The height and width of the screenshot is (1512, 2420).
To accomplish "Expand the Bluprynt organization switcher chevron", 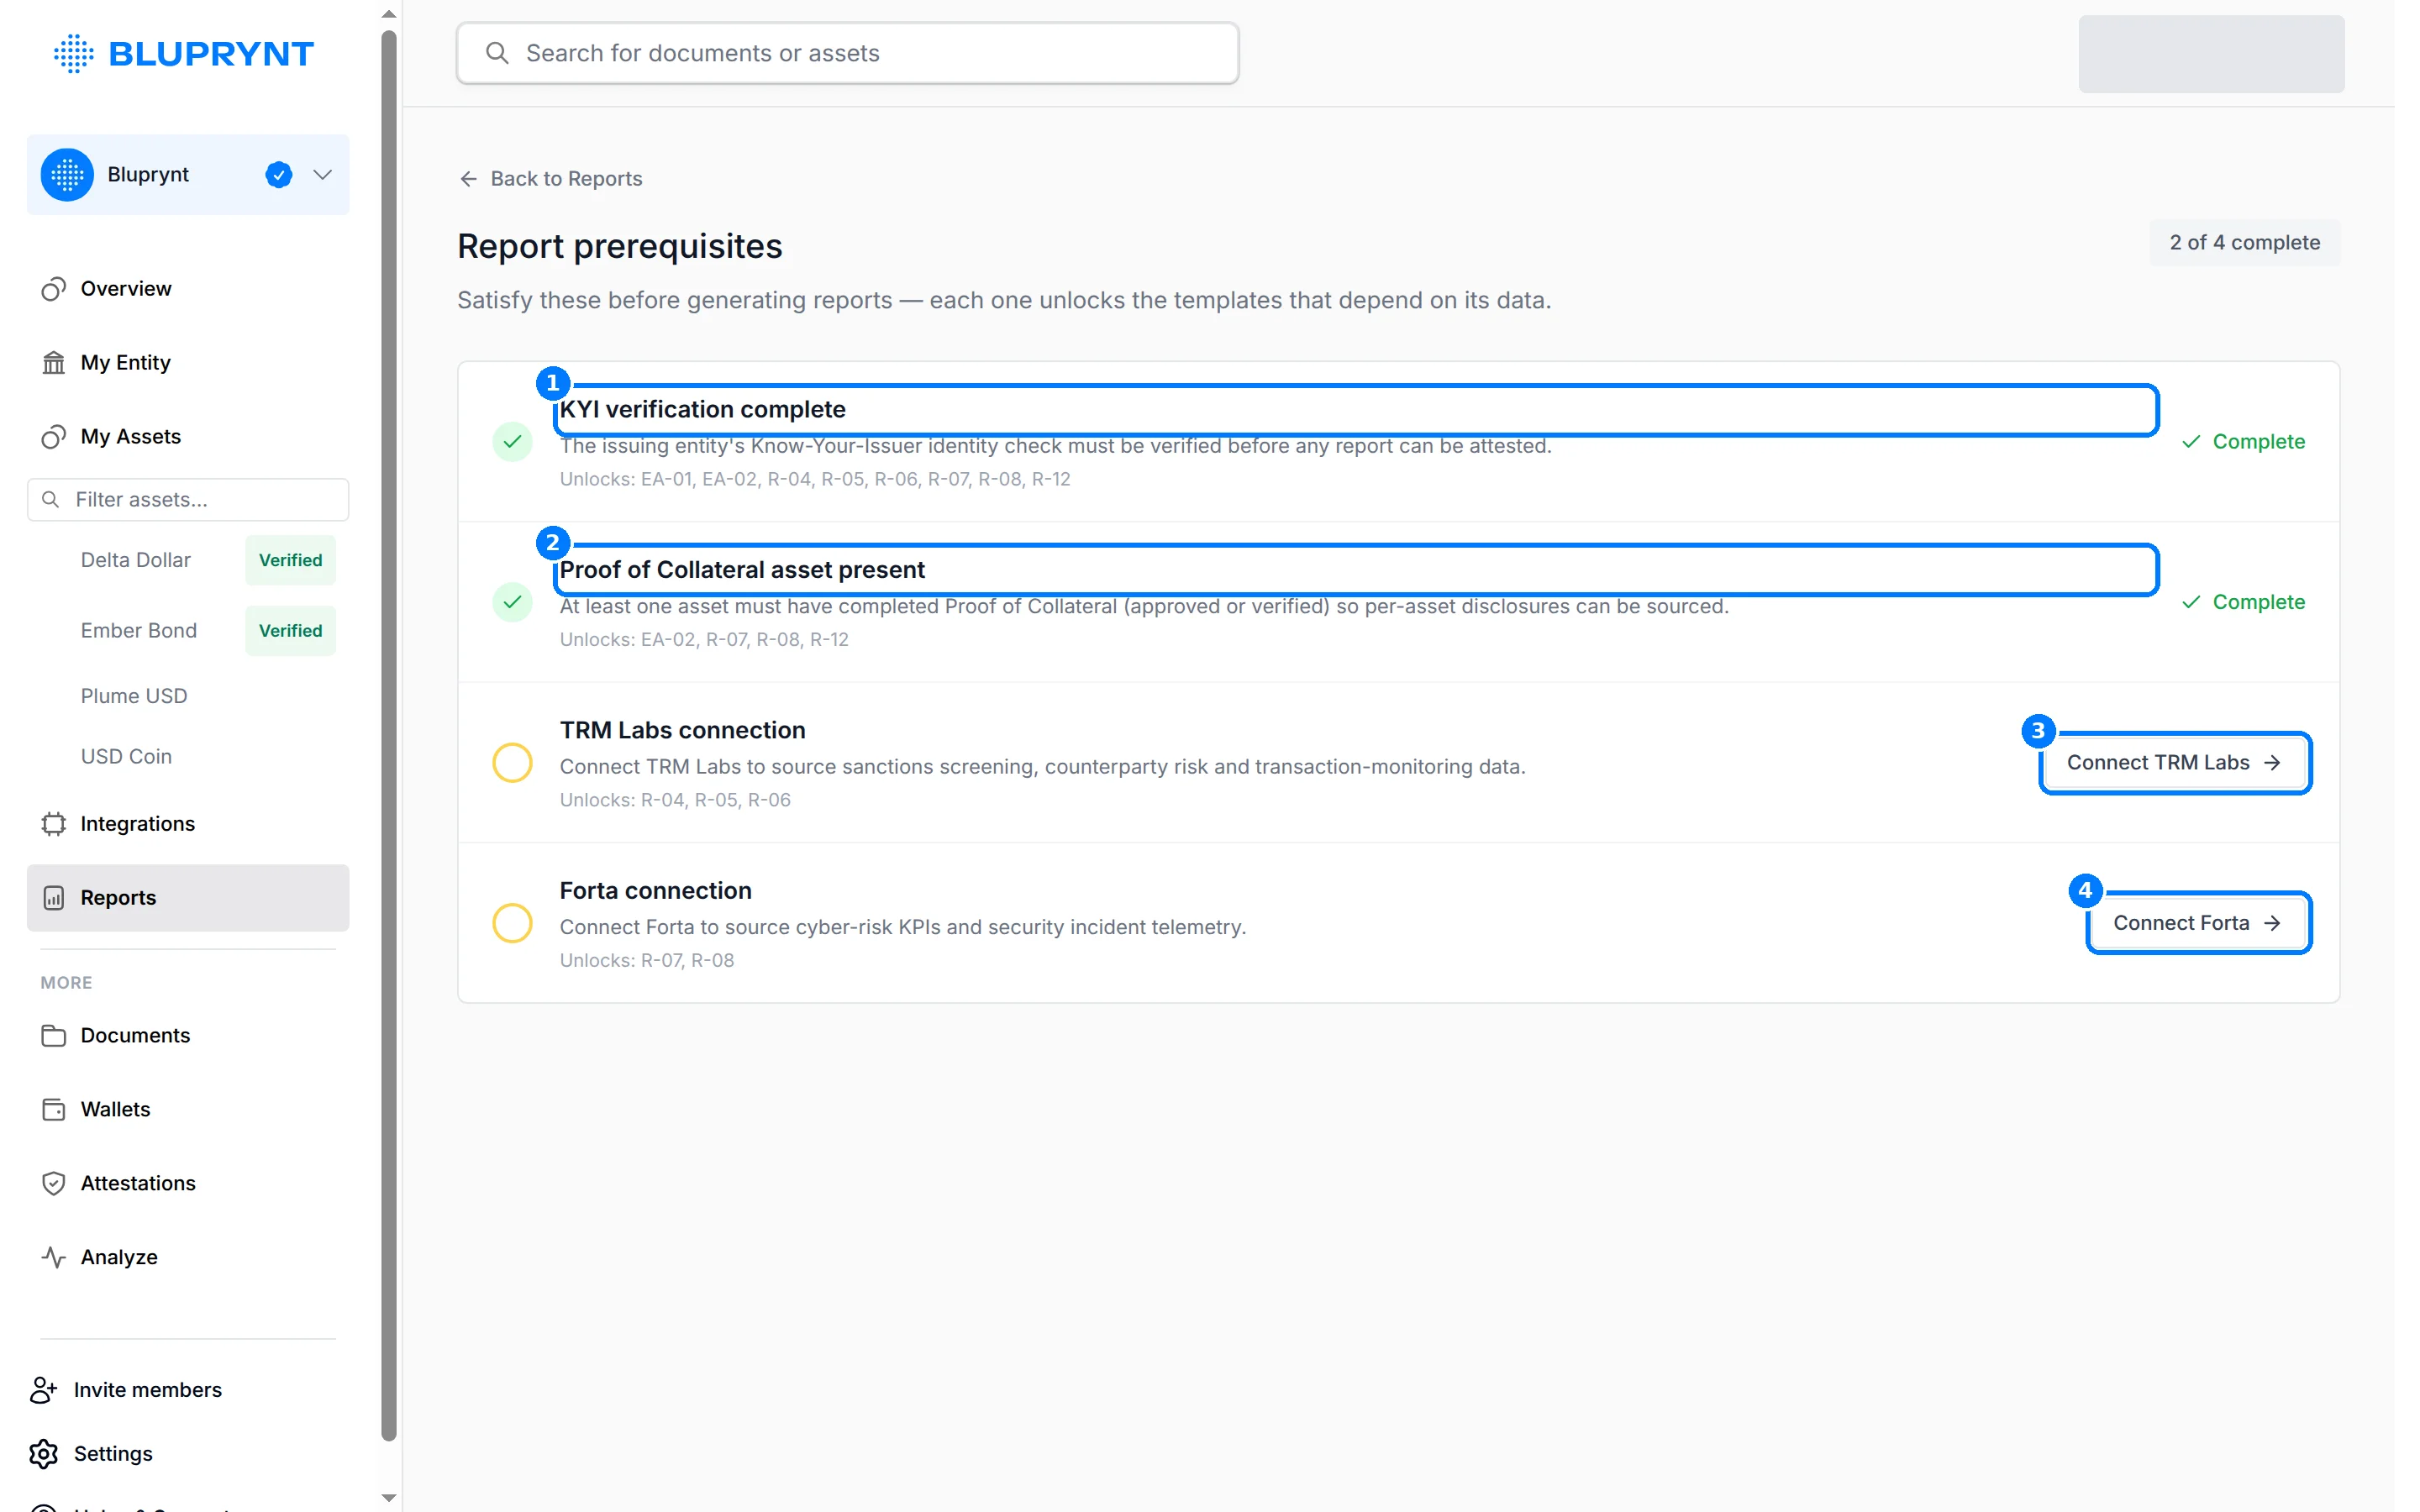I will (322, 175).
